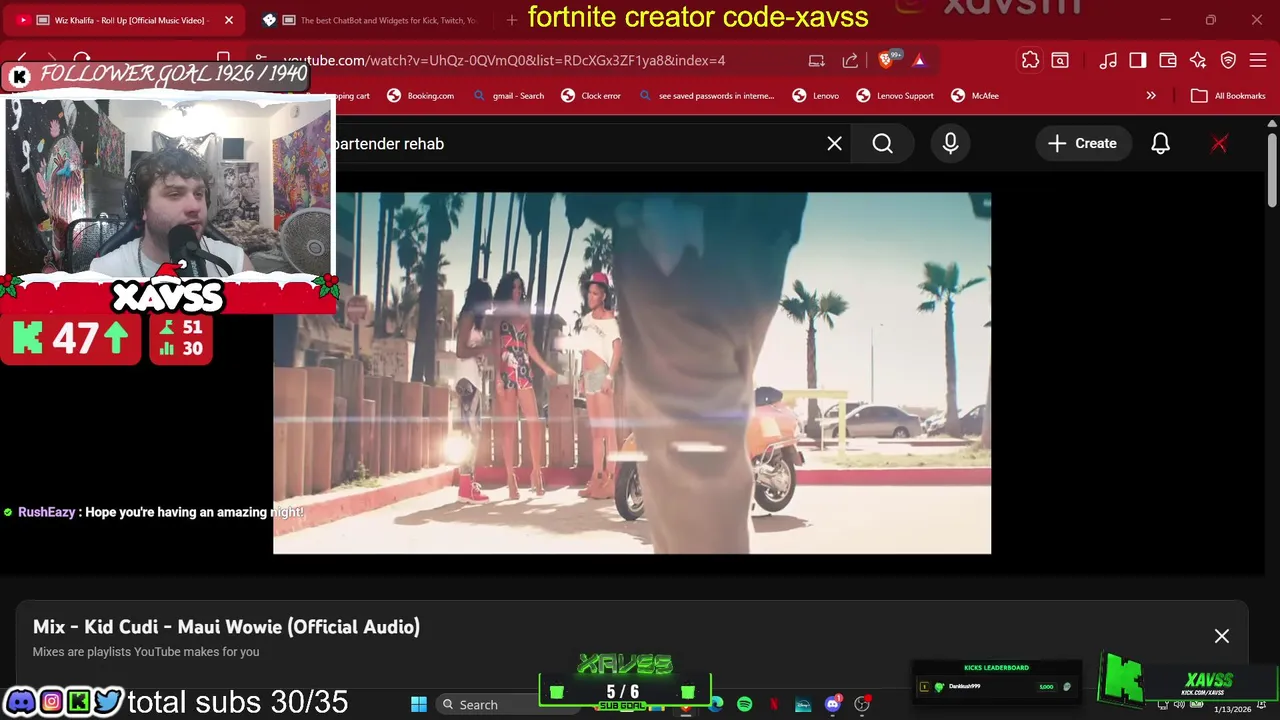Share this page via share icon
This screenshot has width=1280, height=720.
(850, 60)
